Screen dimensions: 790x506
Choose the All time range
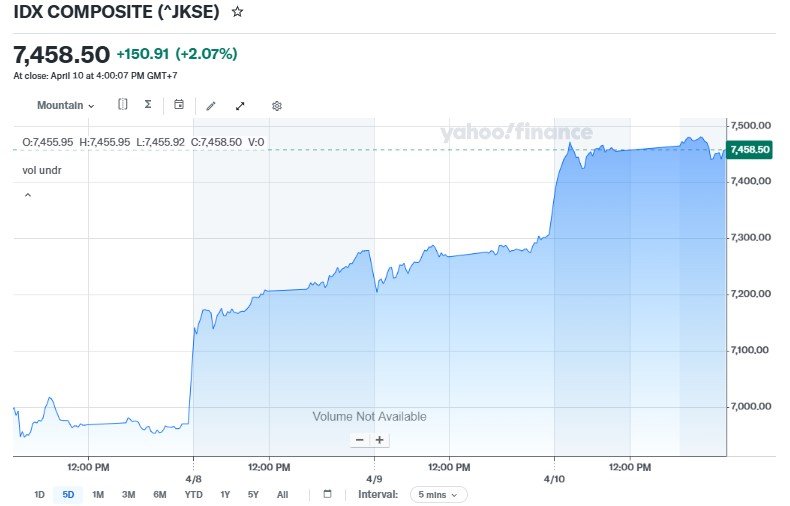[283, 494]
